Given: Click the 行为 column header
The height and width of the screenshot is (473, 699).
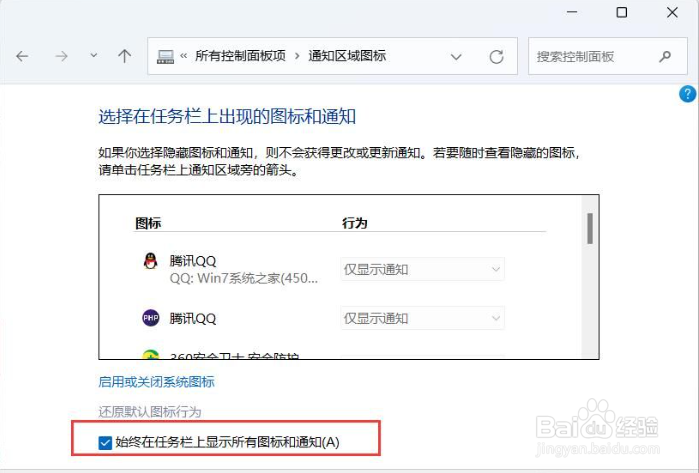Looking at the screenshot, I should [x=354, y=223].
